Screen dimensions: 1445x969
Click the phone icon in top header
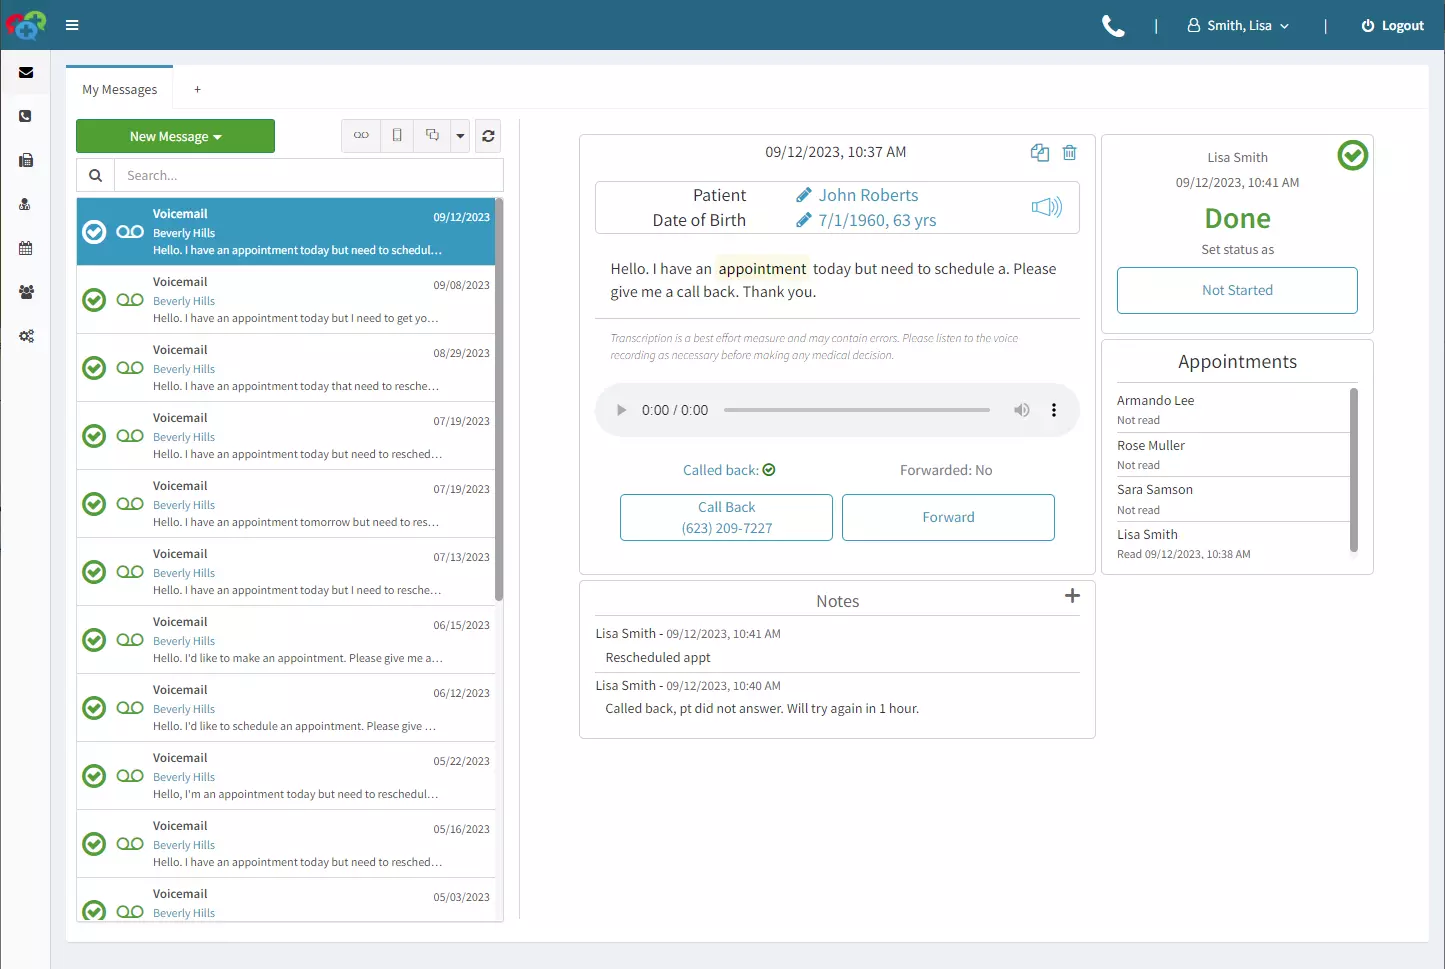coord(1113,26)
